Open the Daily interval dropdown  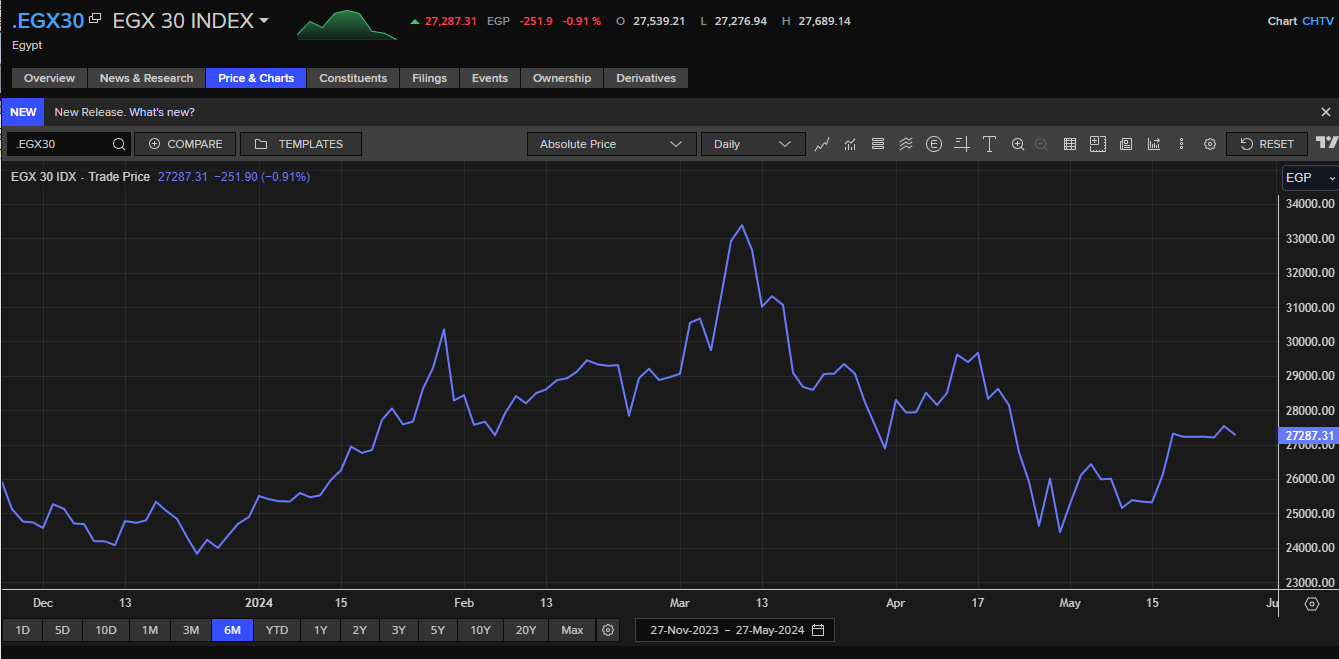coord(752,144)
